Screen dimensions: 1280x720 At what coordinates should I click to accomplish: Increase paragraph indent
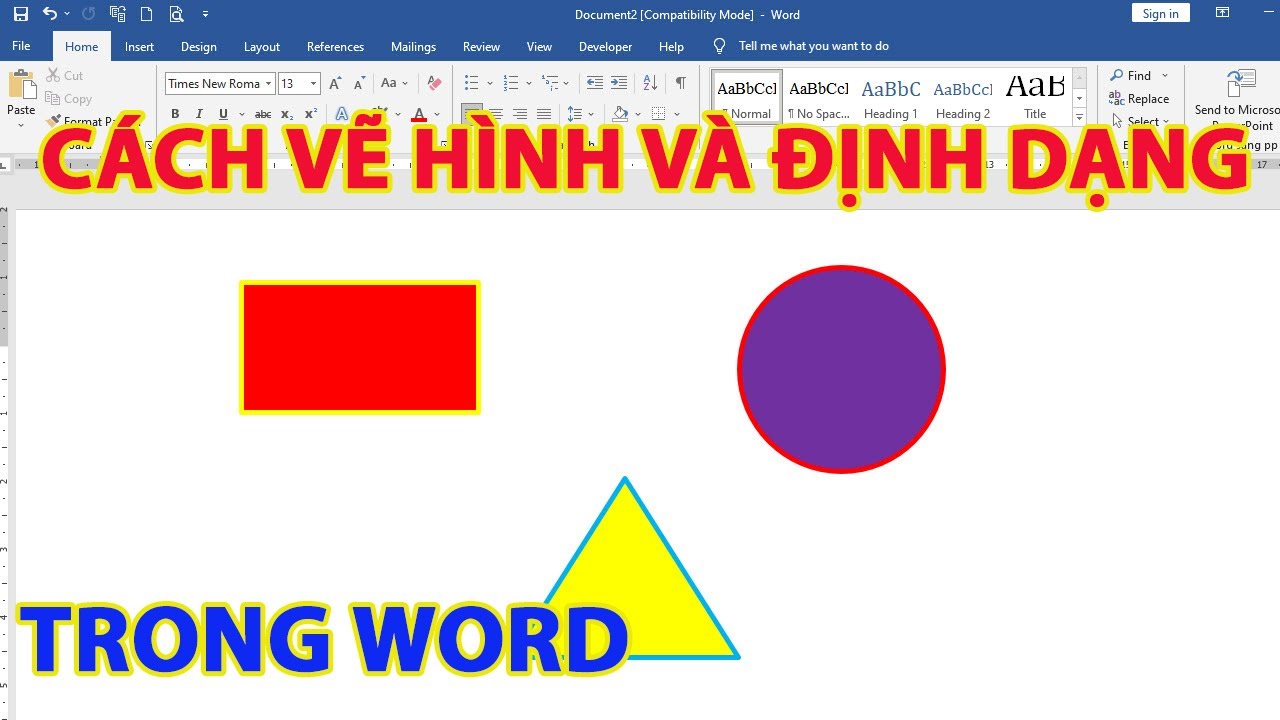tap(619, 83)
